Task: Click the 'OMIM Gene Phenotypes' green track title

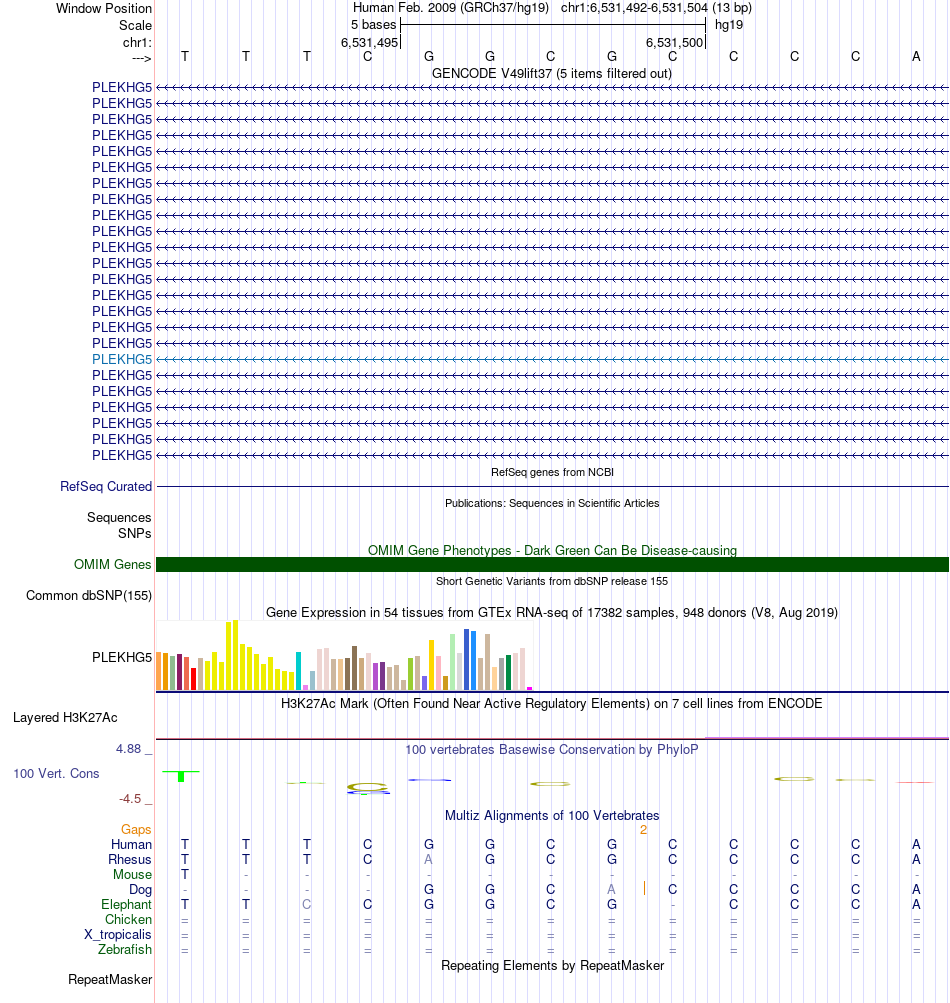Action: [552, 550]
